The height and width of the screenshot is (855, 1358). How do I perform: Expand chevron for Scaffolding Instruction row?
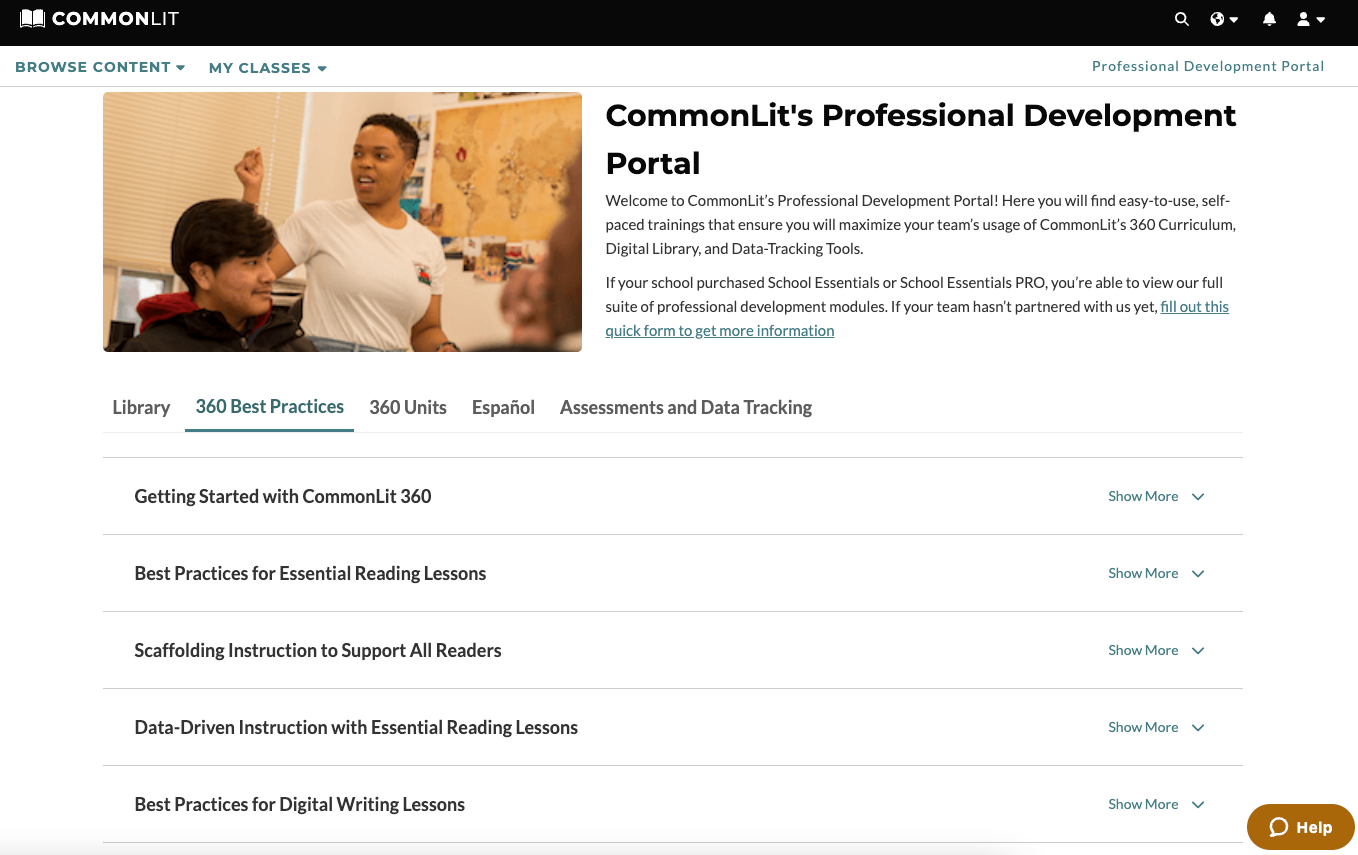tap(1198, 651)
